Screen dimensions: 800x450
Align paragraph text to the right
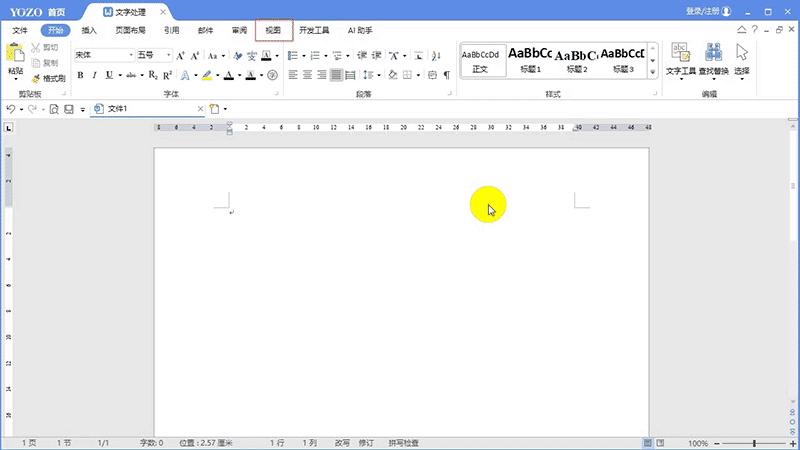click(321, 76)
